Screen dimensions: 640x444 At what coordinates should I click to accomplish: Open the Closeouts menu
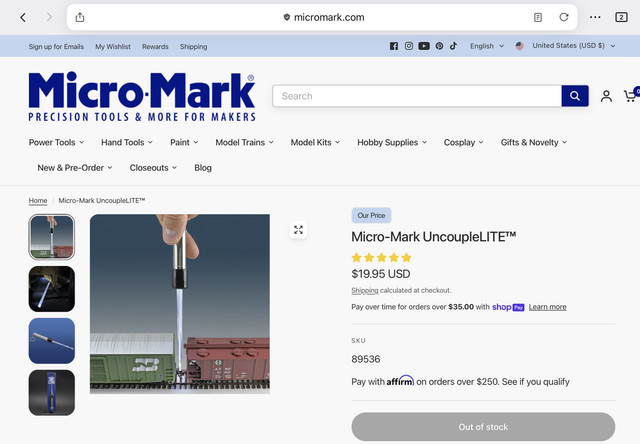pos(153,168)
